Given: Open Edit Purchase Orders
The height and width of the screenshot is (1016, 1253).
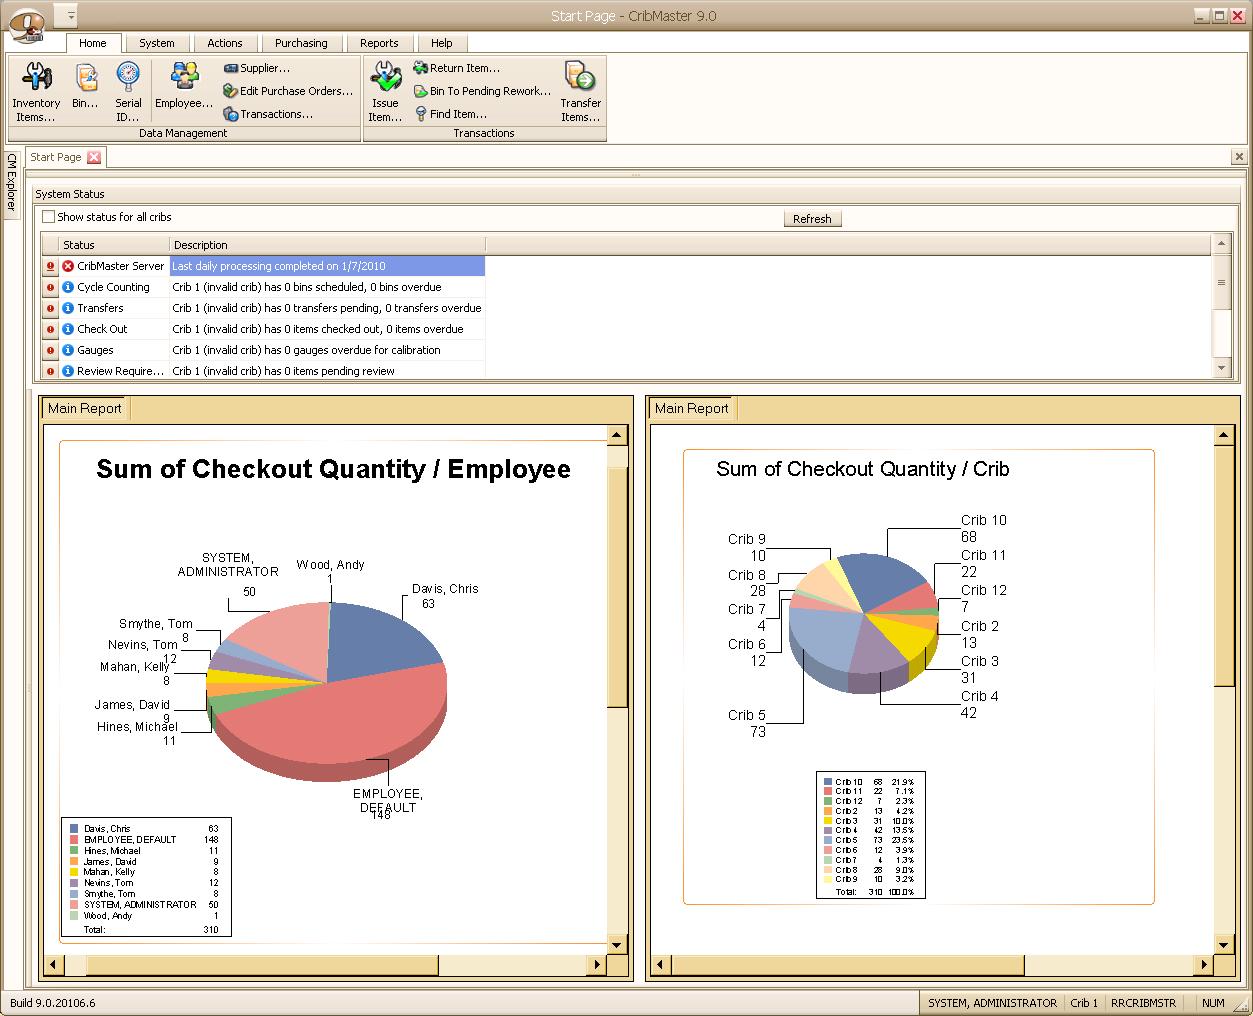Looking at the screenshot, I should (288, 91).
